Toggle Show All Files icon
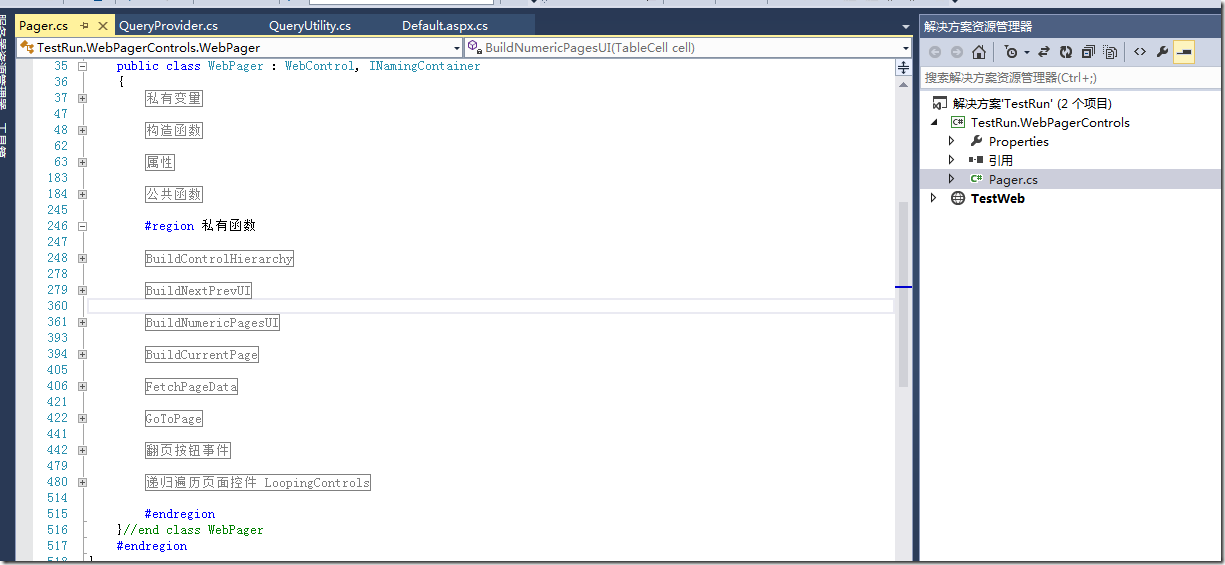Image resolution: width=1225 pixels, height=565 pixels. pyautogui.click(x=1110, y=52)
